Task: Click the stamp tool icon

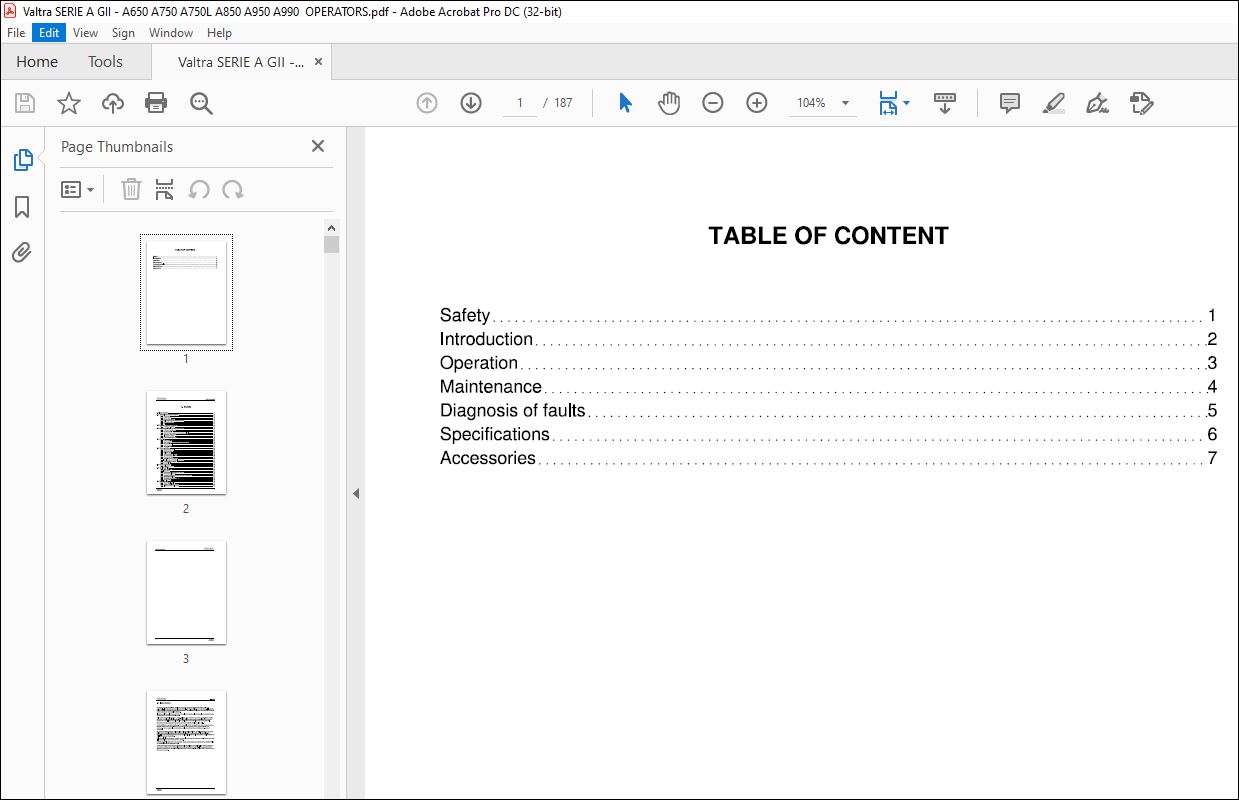Action: (x=1142, y=103)
